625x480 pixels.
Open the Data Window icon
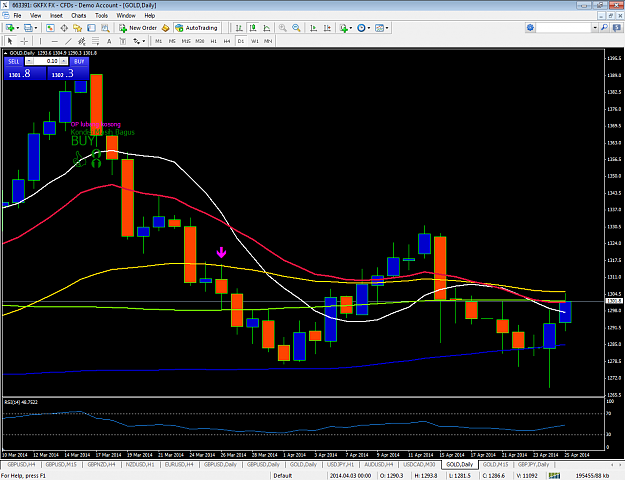click(x=64, y=28)
